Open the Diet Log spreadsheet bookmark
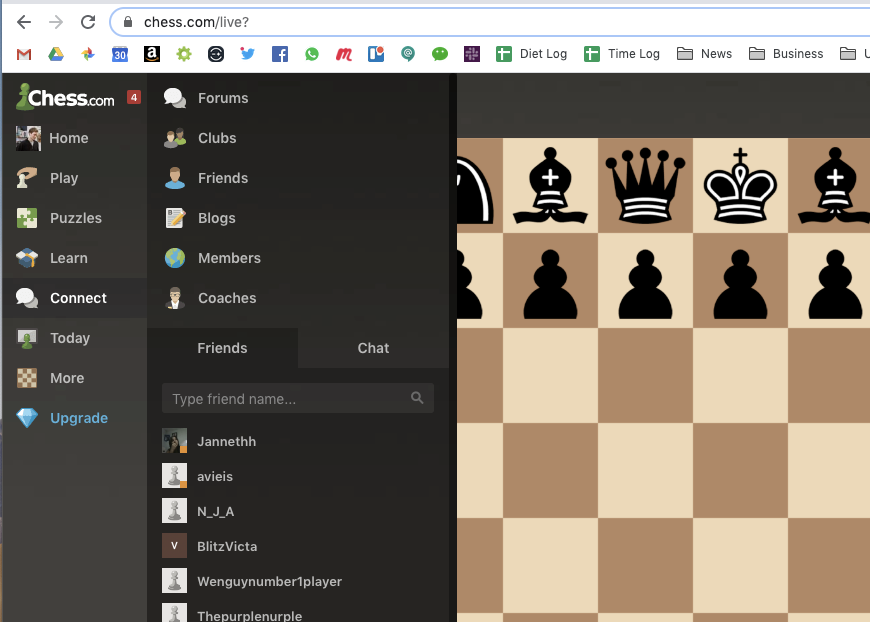 click(x=531, y=54)
